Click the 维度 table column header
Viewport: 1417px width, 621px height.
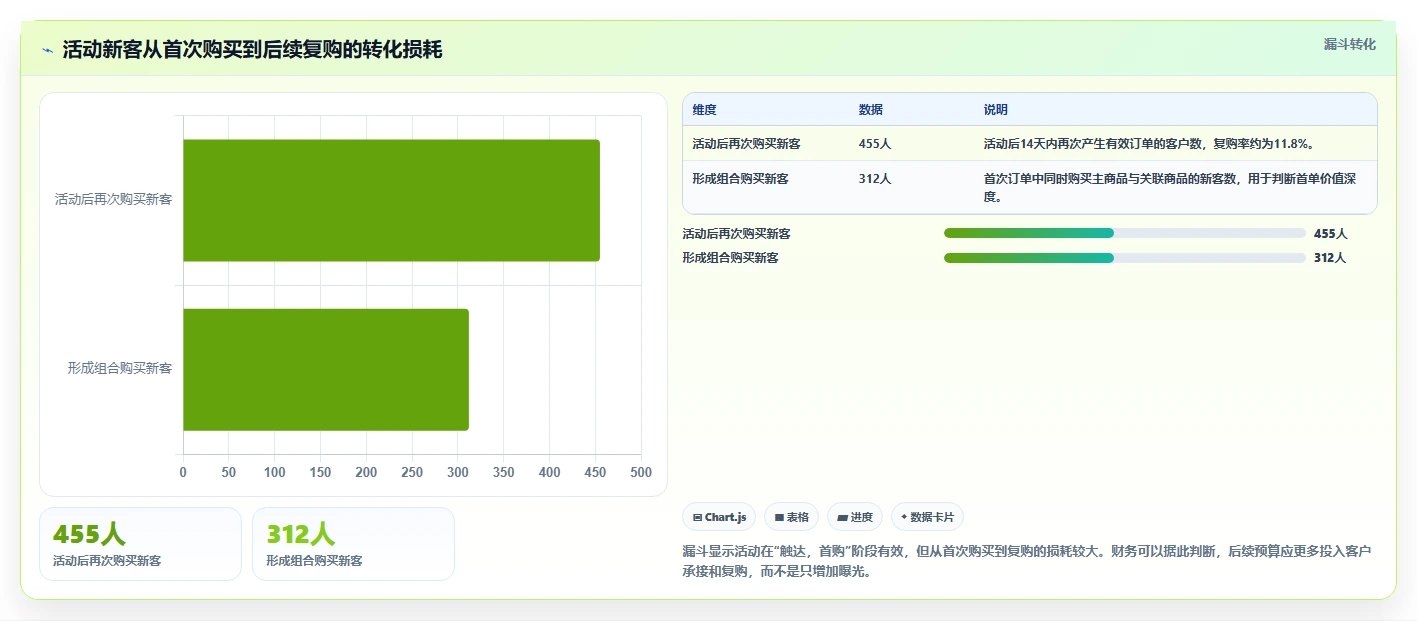(704, 110)
